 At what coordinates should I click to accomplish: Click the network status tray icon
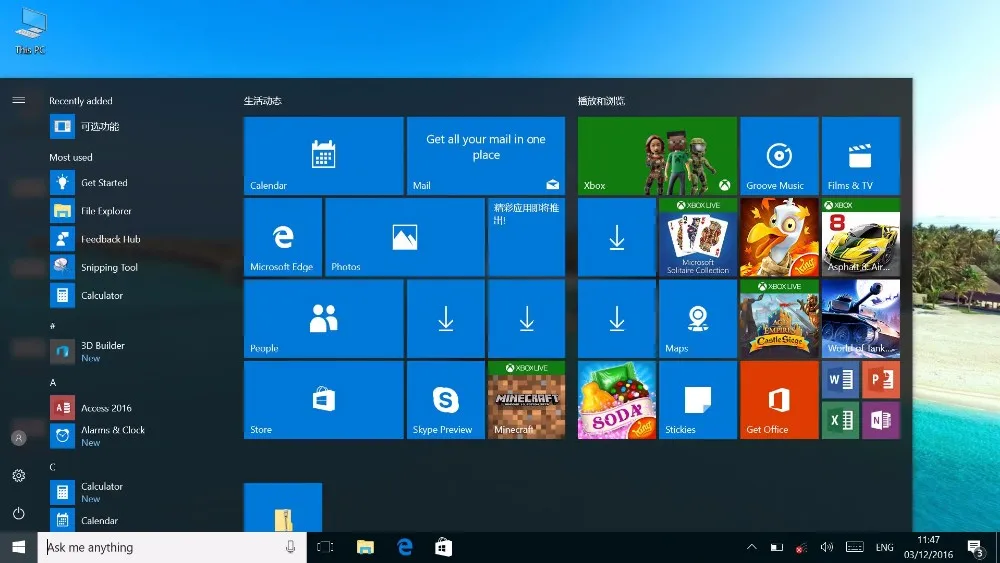[x=801, y=547]
